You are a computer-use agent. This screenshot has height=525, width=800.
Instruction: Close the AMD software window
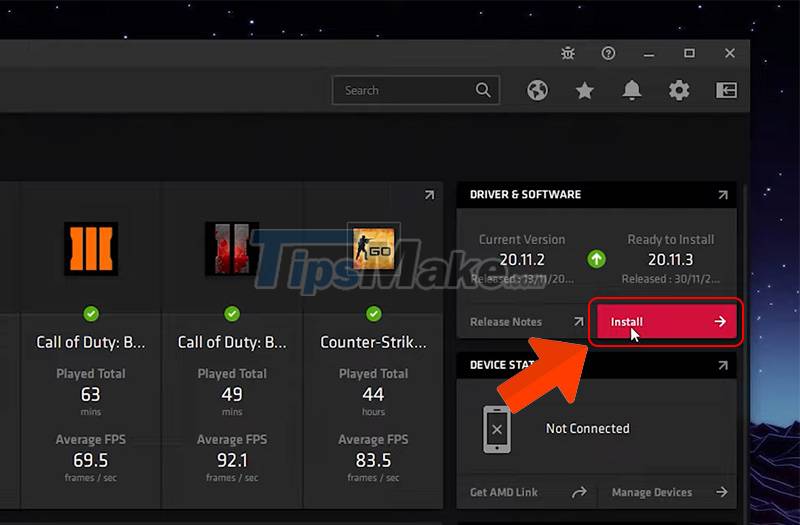730,53
